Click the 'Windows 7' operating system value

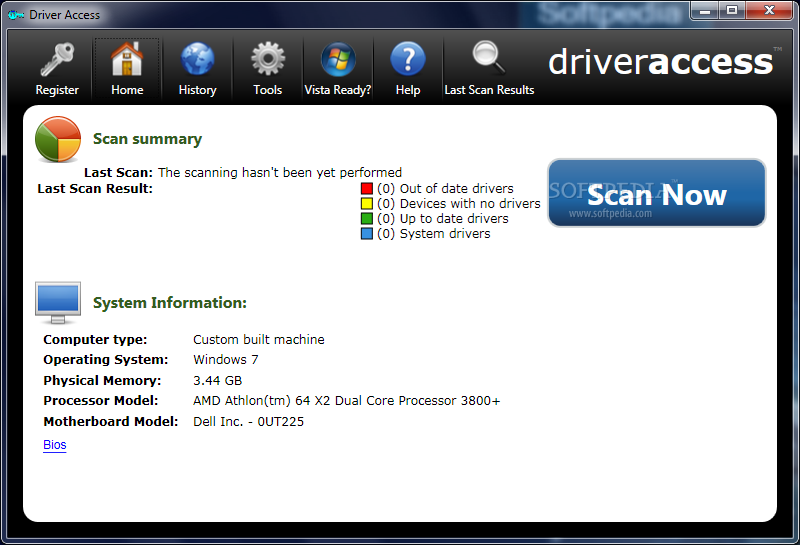[x=226, y=360]
